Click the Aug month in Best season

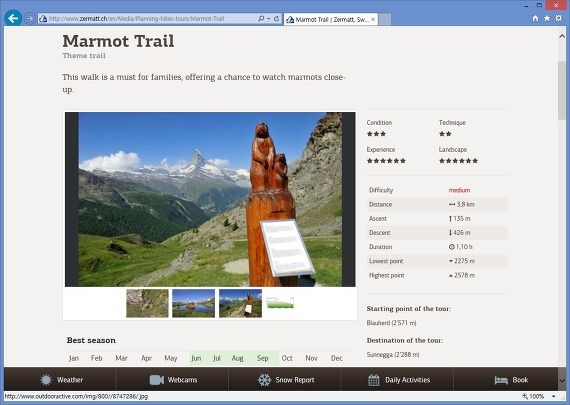pyautogui.click(x=238, y=358)
